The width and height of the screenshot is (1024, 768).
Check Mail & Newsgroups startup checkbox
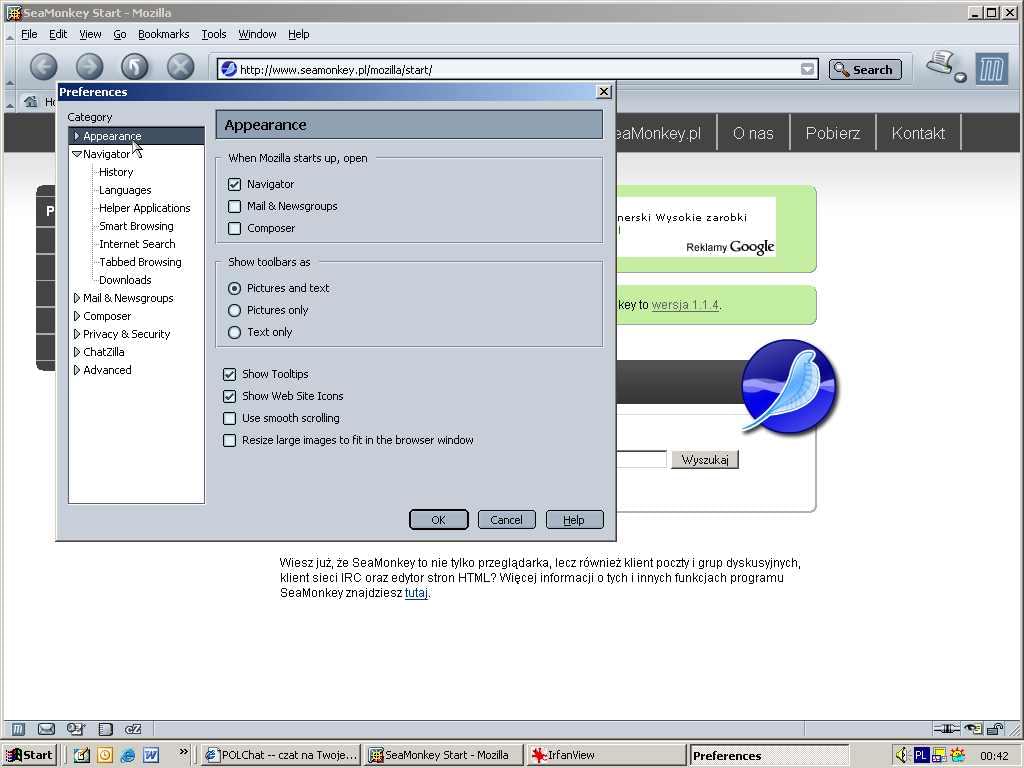(x=234, y=206)
